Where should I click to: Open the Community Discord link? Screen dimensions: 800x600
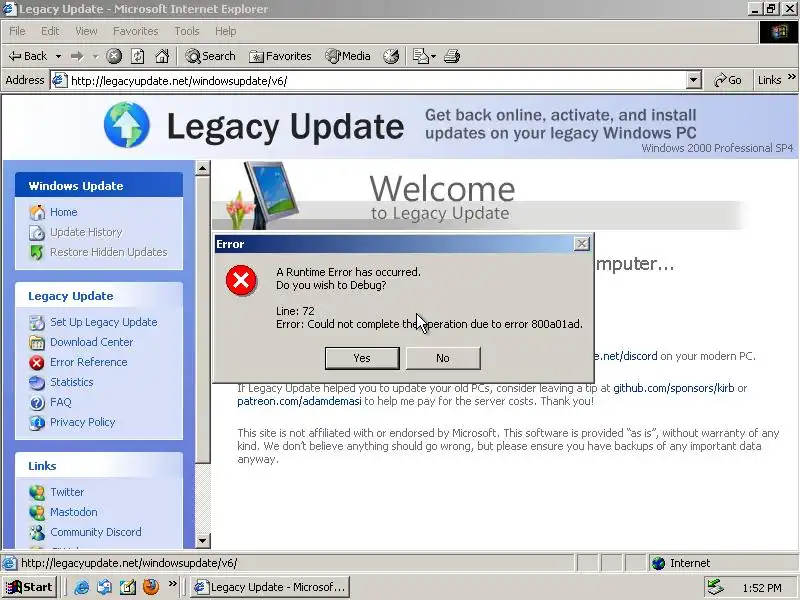(96, 532)
